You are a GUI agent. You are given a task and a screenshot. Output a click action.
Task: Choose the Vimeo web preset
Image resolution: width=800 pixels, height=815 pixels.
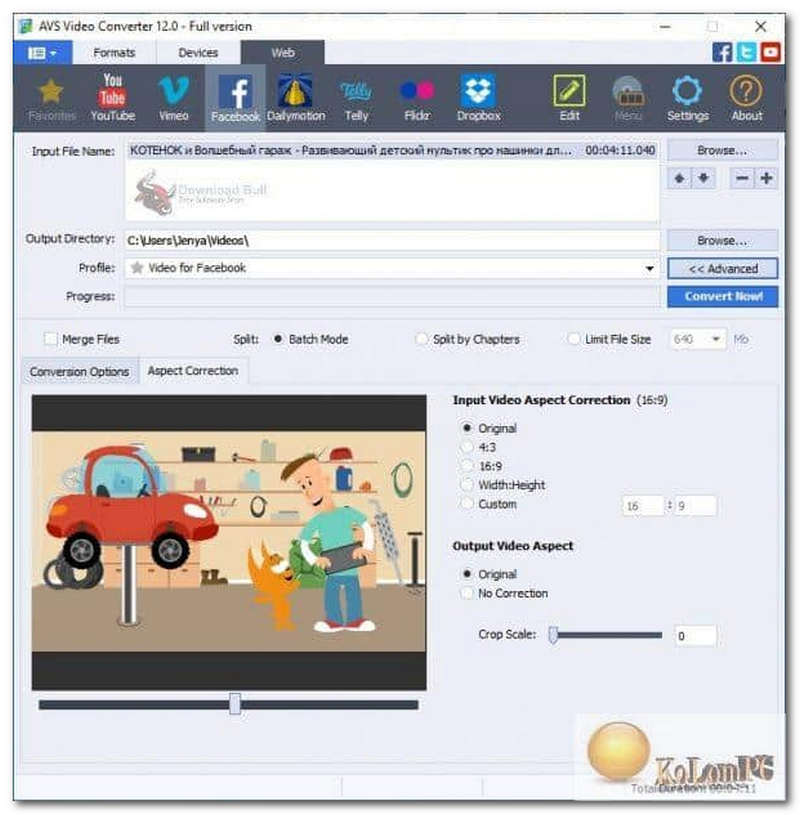(x=173, y=96)
